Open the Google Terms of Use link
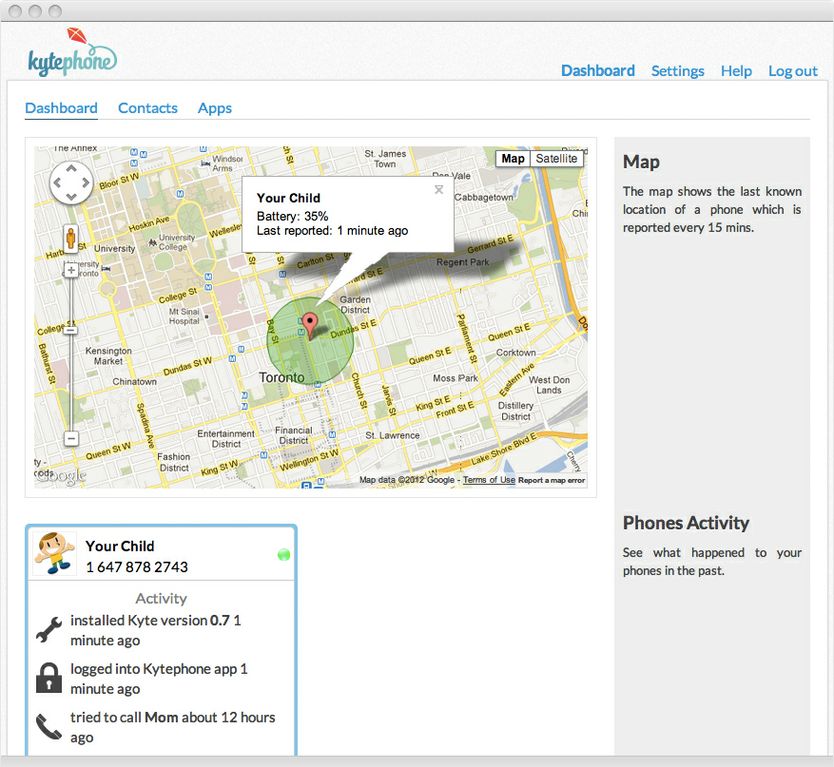834x767 pixels. pyautogui.click(x=489, y=480)
